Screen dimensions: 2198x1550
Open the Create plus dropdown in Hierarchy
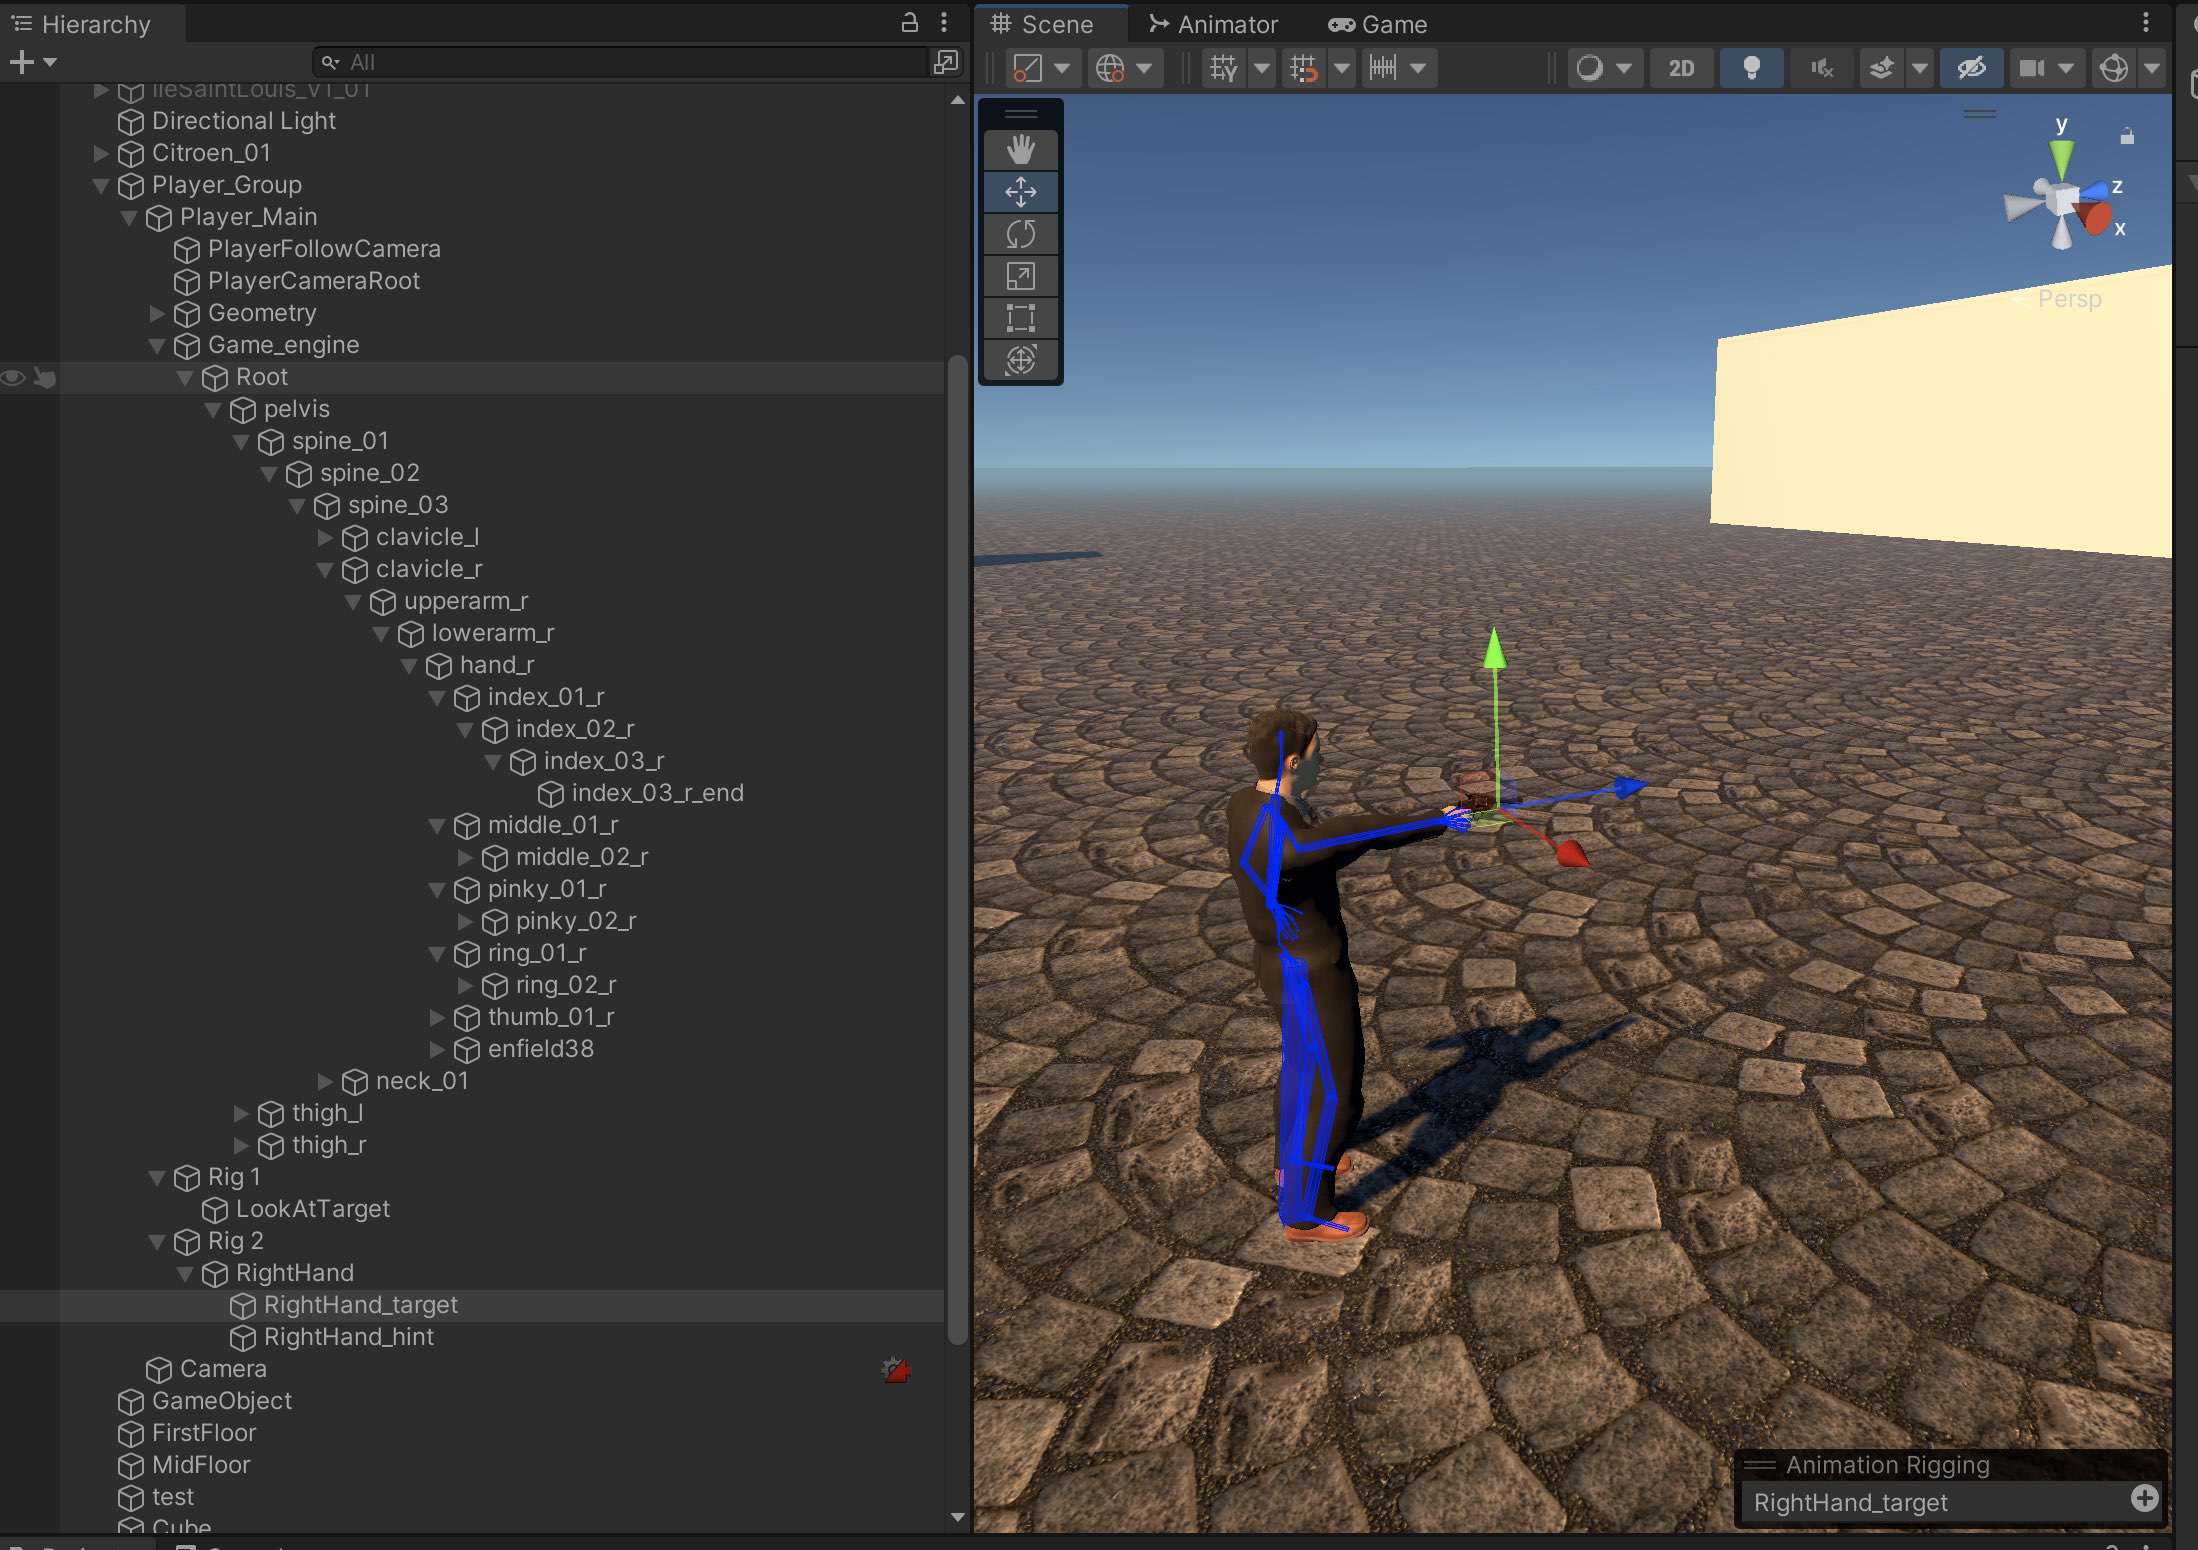pyautogui.click(x=32, y=62)
